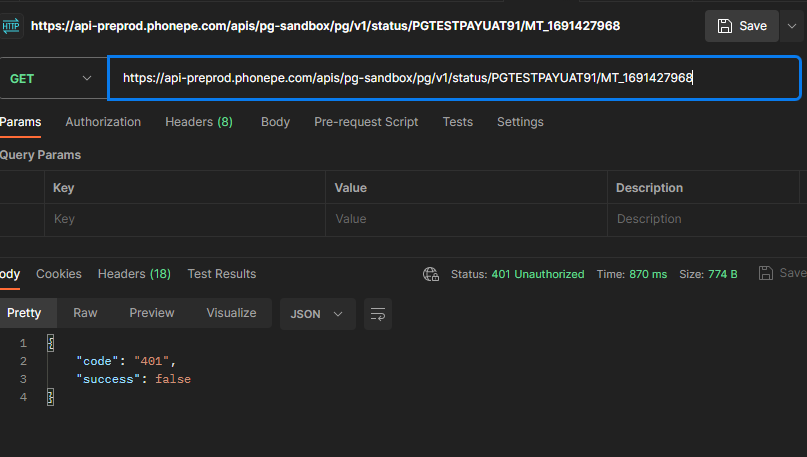Click the query param Key input cell
Image resolution: width=807 pixels, height=457 pixels.
tap(185, 219)
